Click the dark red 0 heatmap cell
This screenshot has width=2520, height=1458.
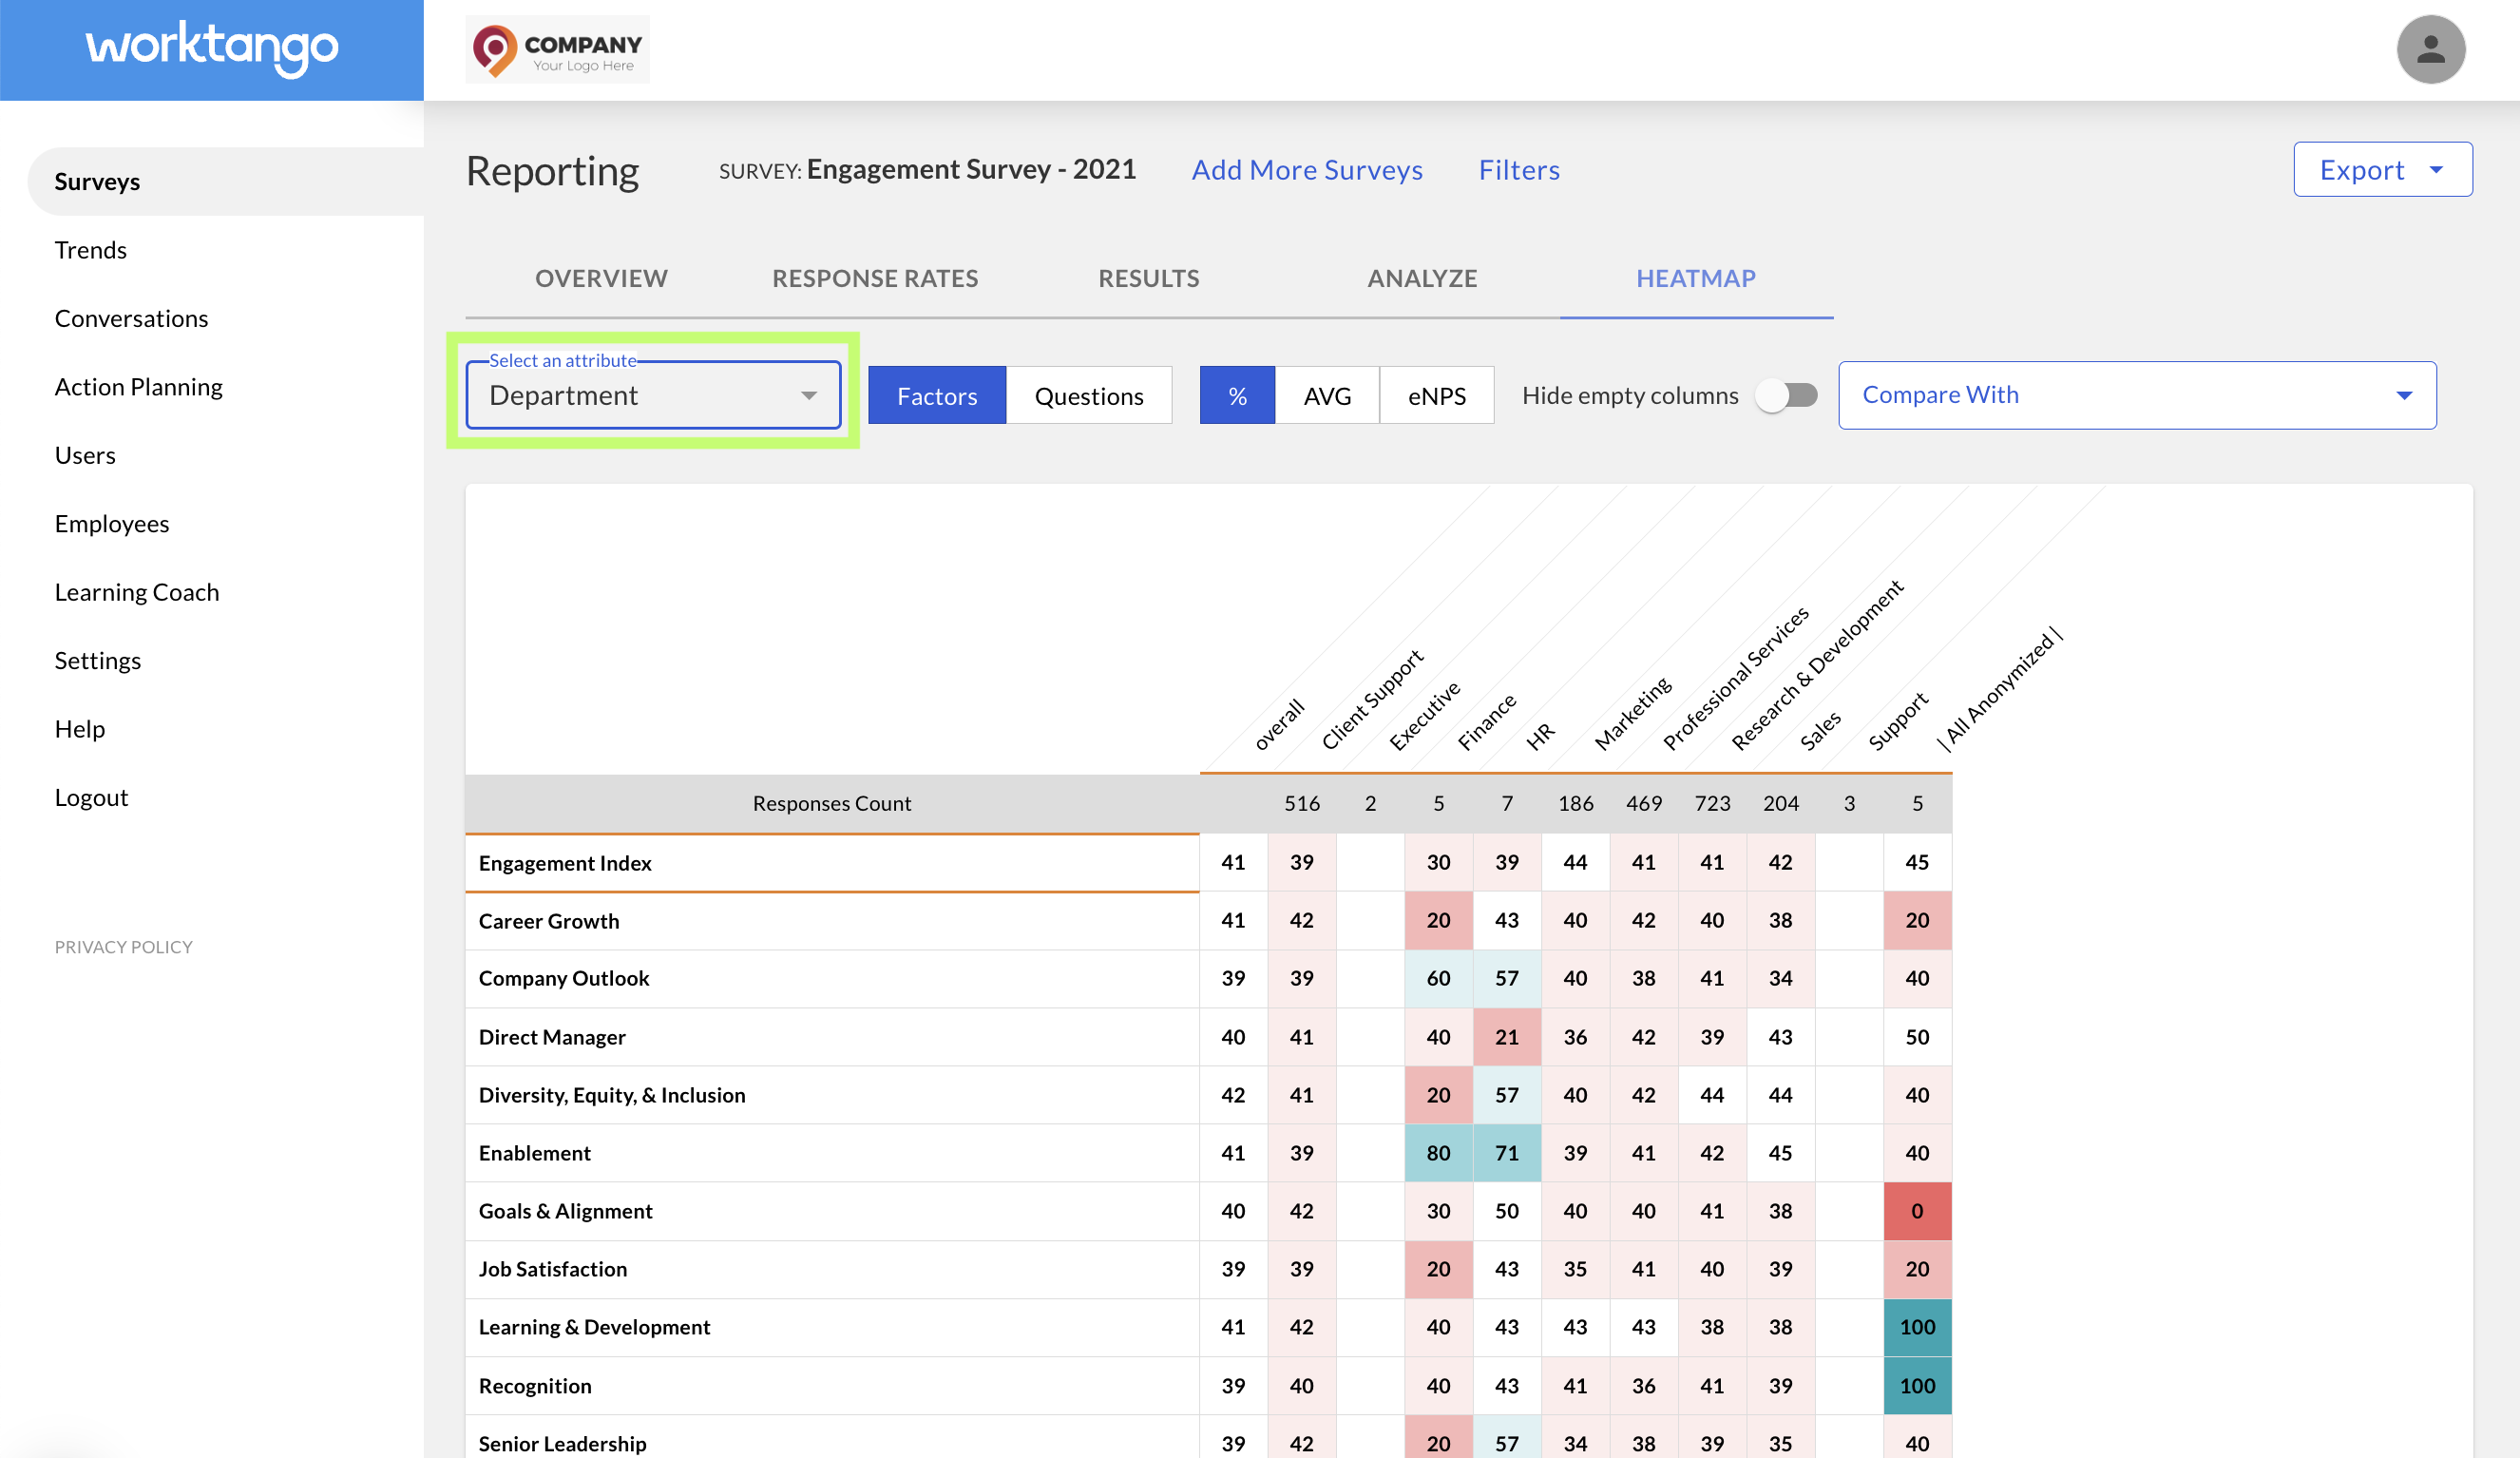pos(1917,1211)
